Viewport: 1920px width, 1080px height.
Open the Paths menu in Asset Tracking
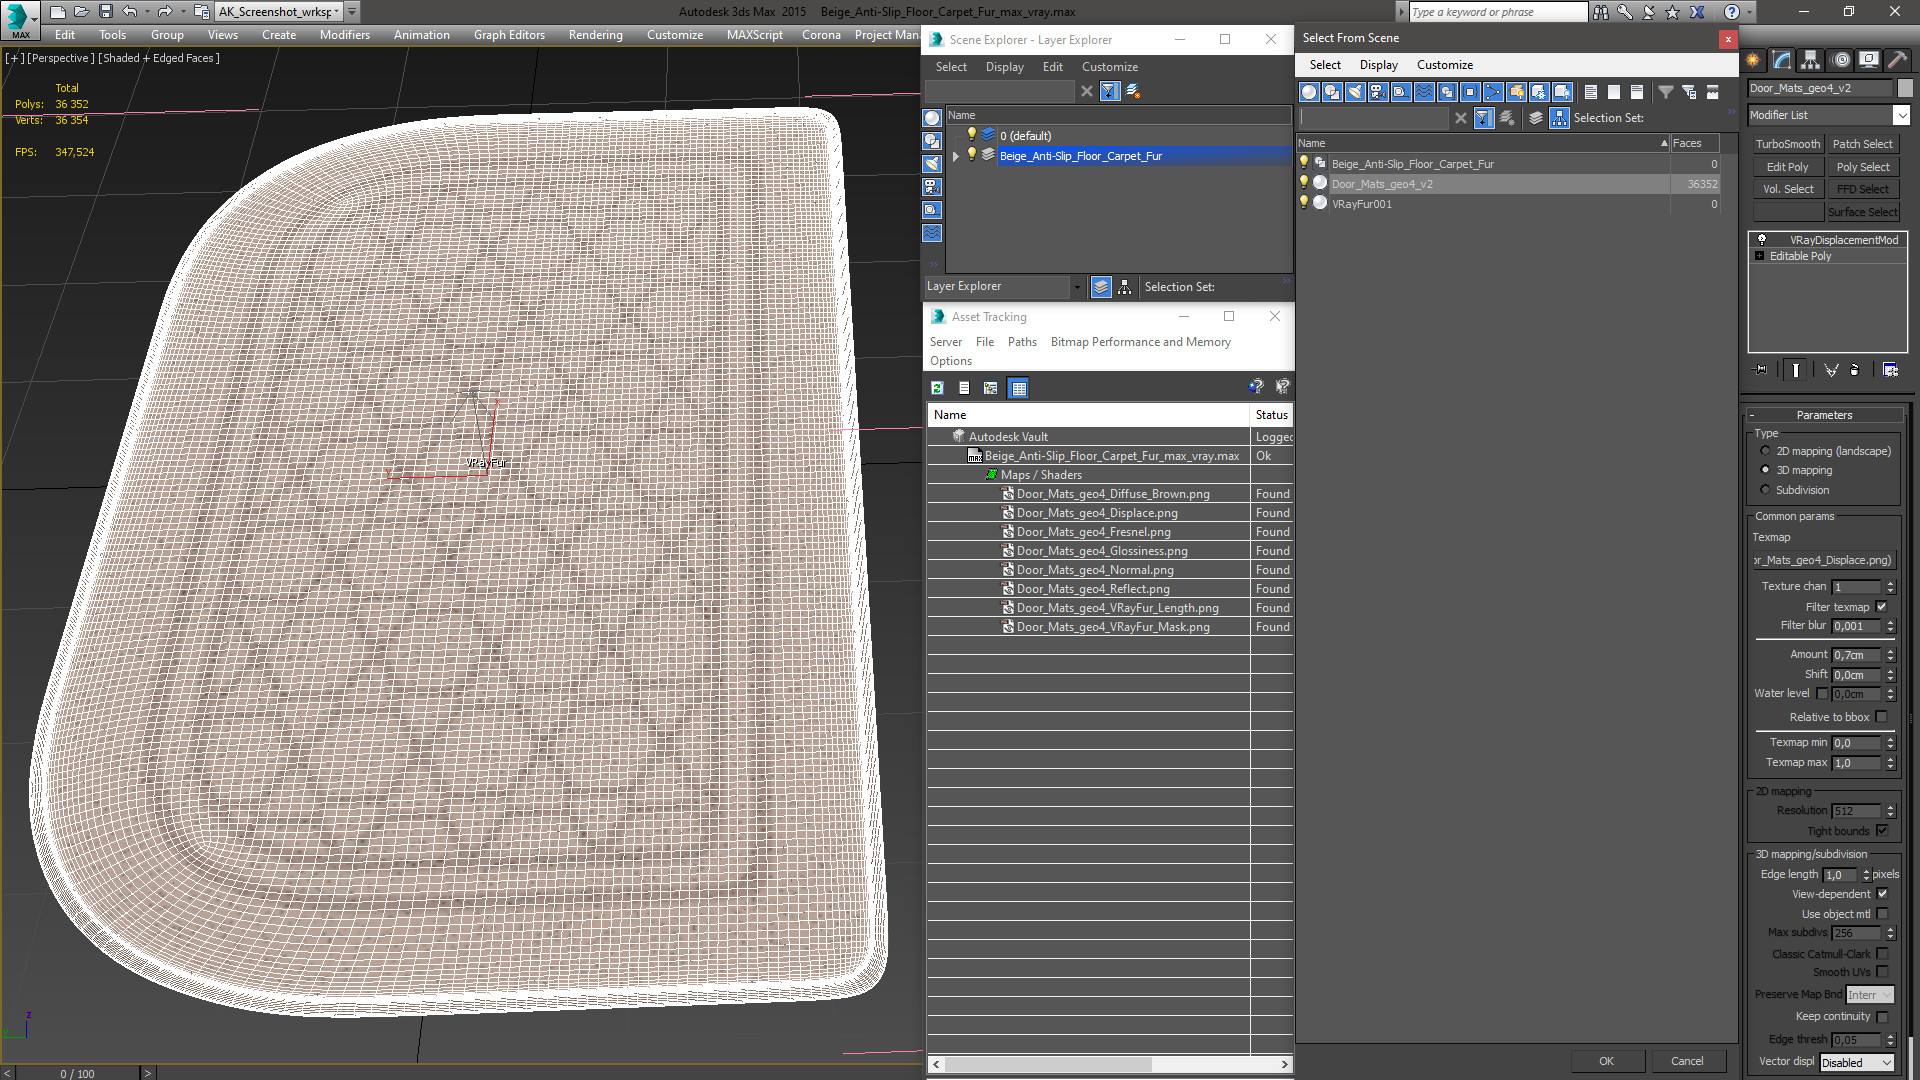tap(1022, 342)
